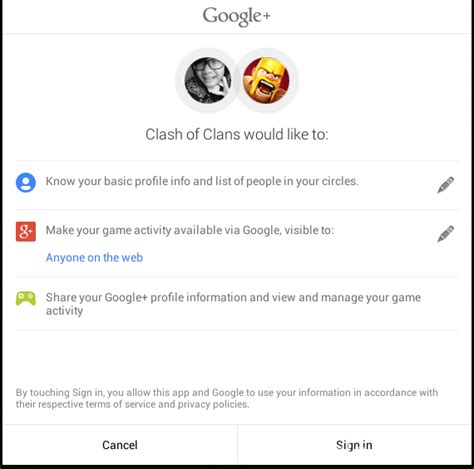Click the Google+ logo in the header
Screen dimensions: 474x469
(237, 16)
